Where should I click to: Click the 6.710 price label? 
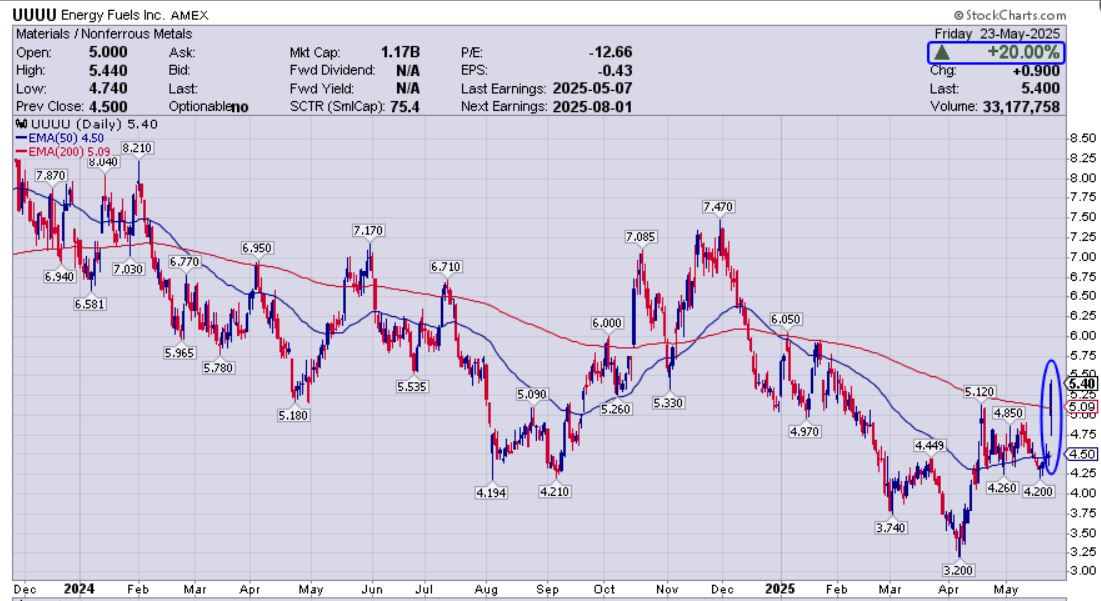pyautogui.click(x=446, y=267)
